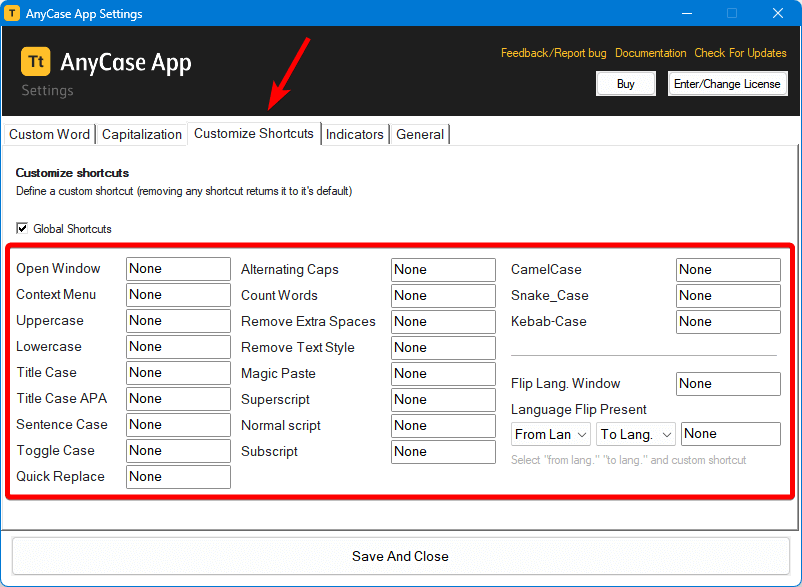Switch to the Capitalization tab
Viewport: 802px width, 587px height.
click(x=142, y=134)
